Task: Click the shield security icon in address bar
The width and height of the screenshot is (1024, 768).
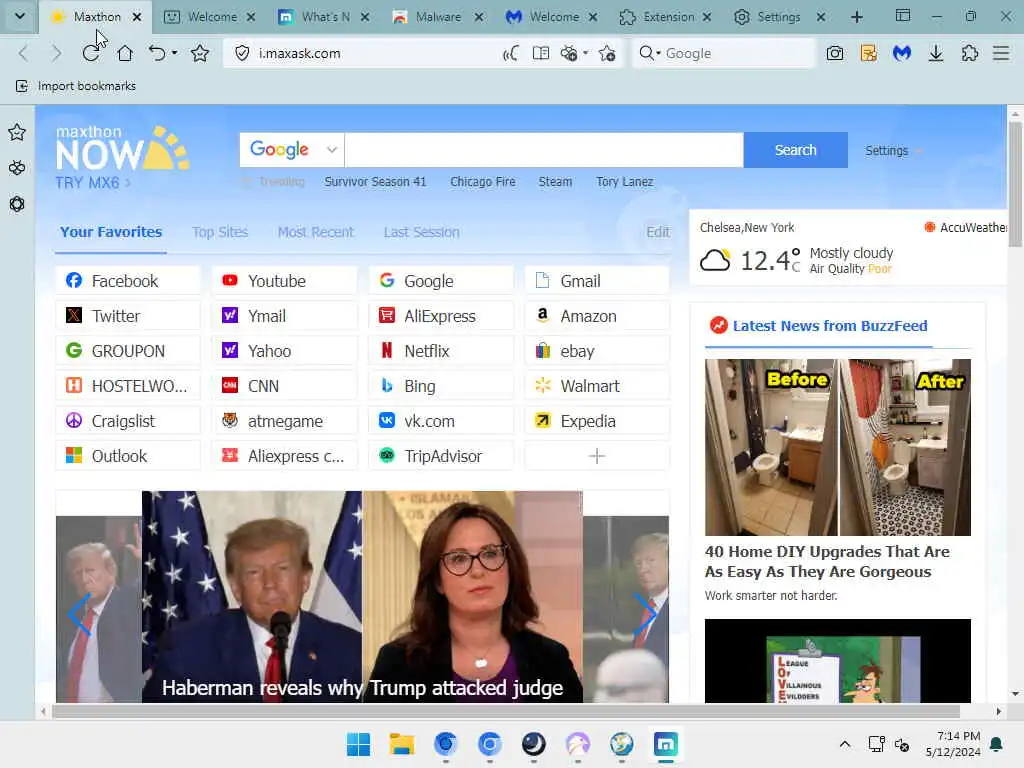Action: pos(242,54)
